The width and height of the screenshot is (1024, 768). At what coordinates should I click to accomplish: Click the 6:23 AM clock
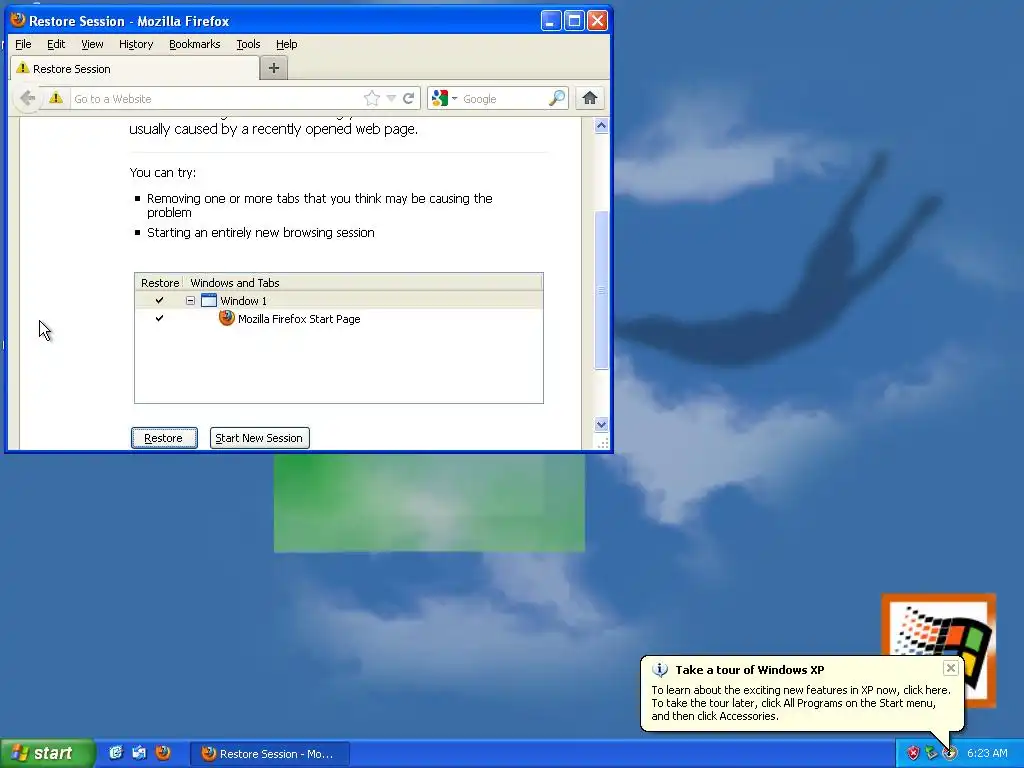tap(987, 754)
